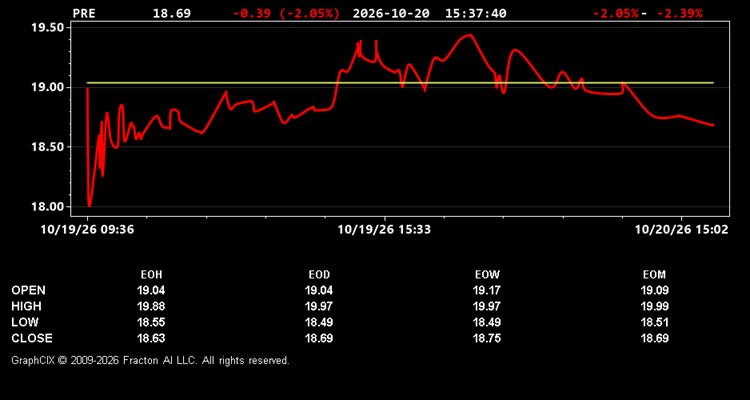
Task: Click the -2.39% range value in header
Action: pyautogui.click(x=679, y=13)
